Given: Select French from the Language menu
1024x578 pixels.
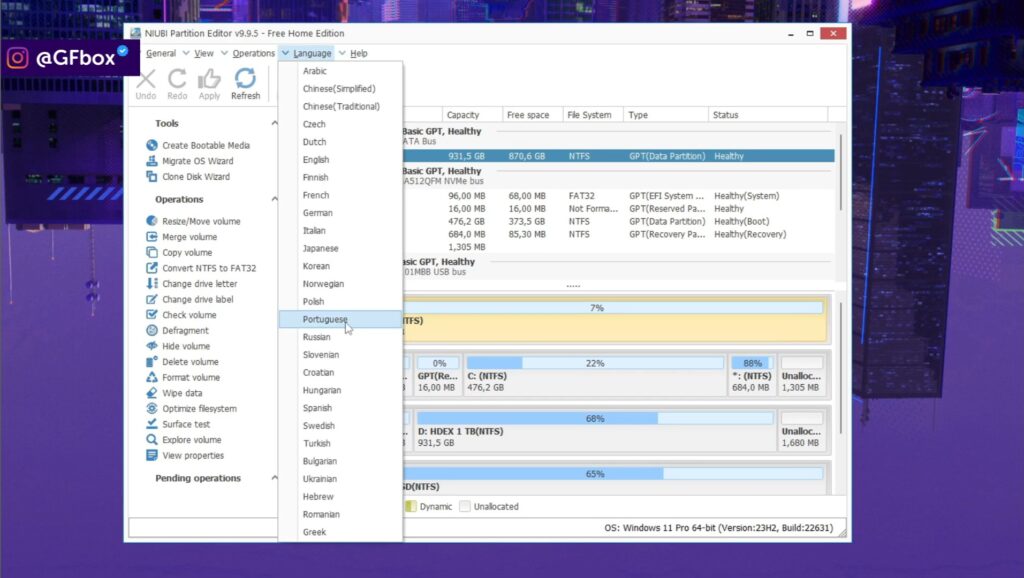Looking at the screenshot, I should coord(340,195).
